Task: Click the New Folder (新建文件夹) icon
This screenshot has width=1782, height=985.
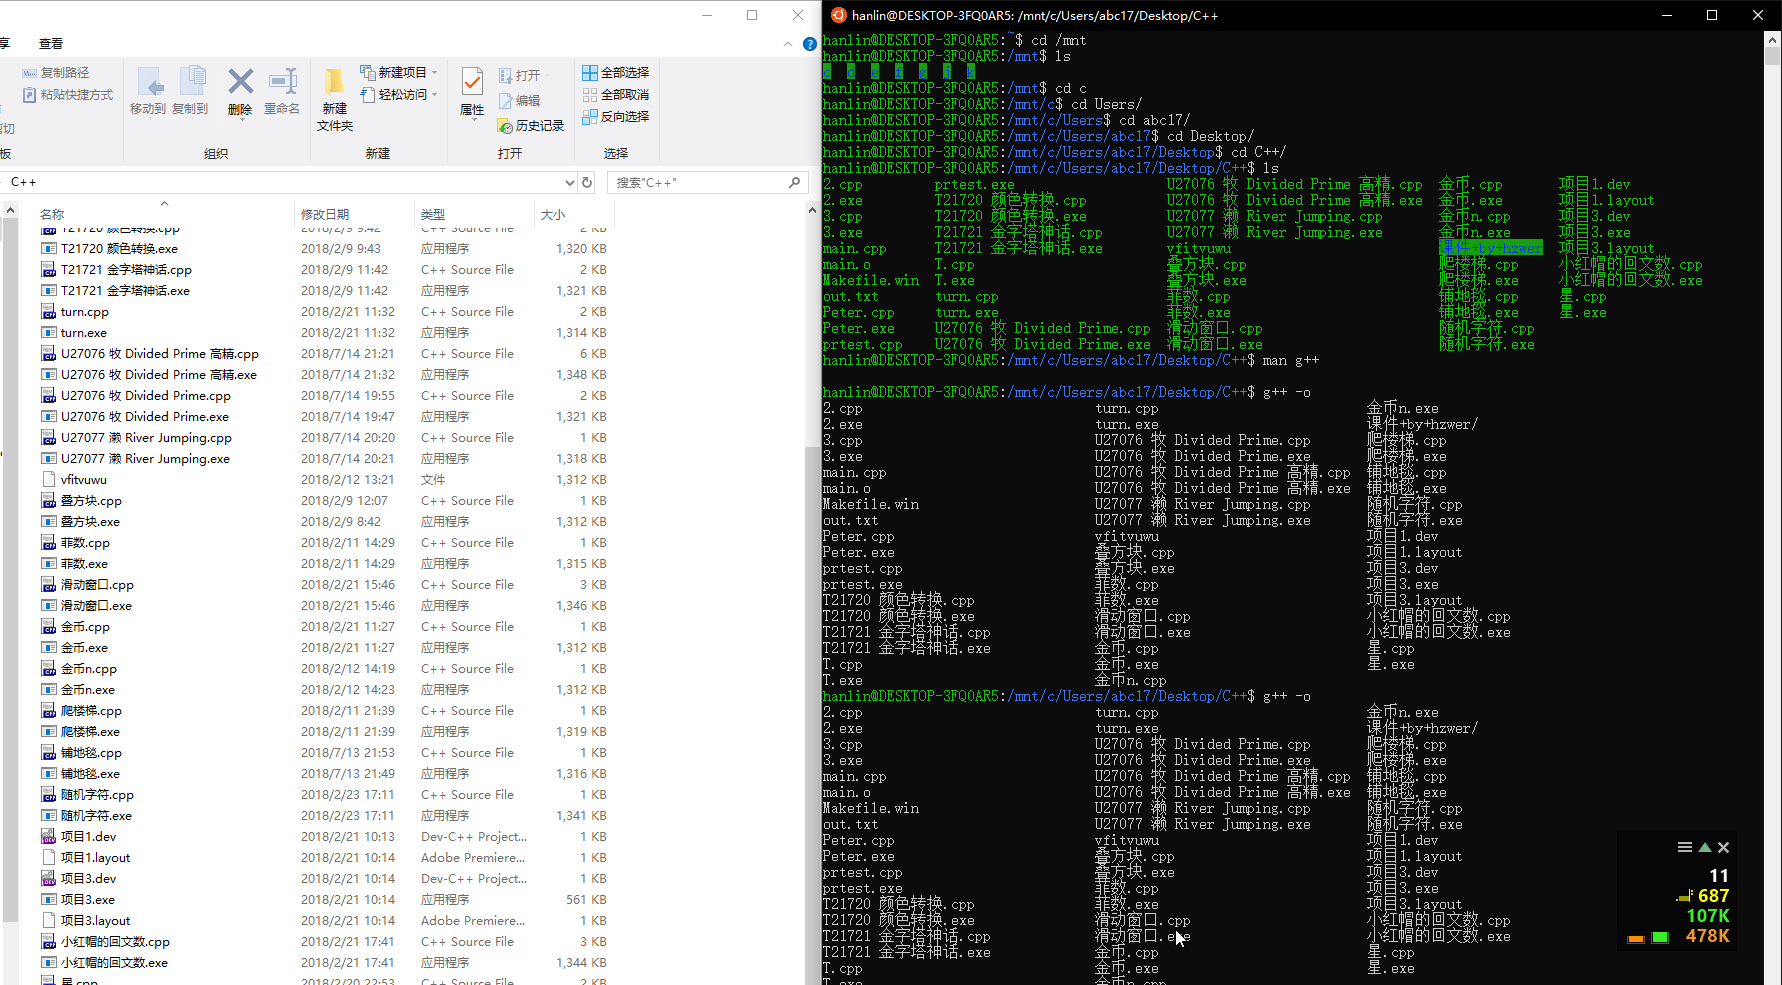Action: coord(334,82)
